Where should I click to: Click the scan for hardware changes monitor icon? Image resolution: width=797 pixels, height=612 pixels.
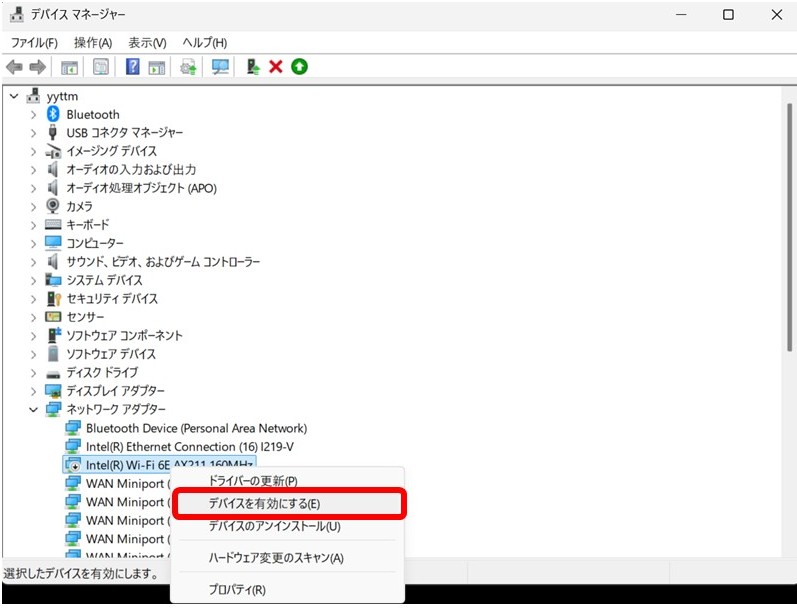coord(220,67)
